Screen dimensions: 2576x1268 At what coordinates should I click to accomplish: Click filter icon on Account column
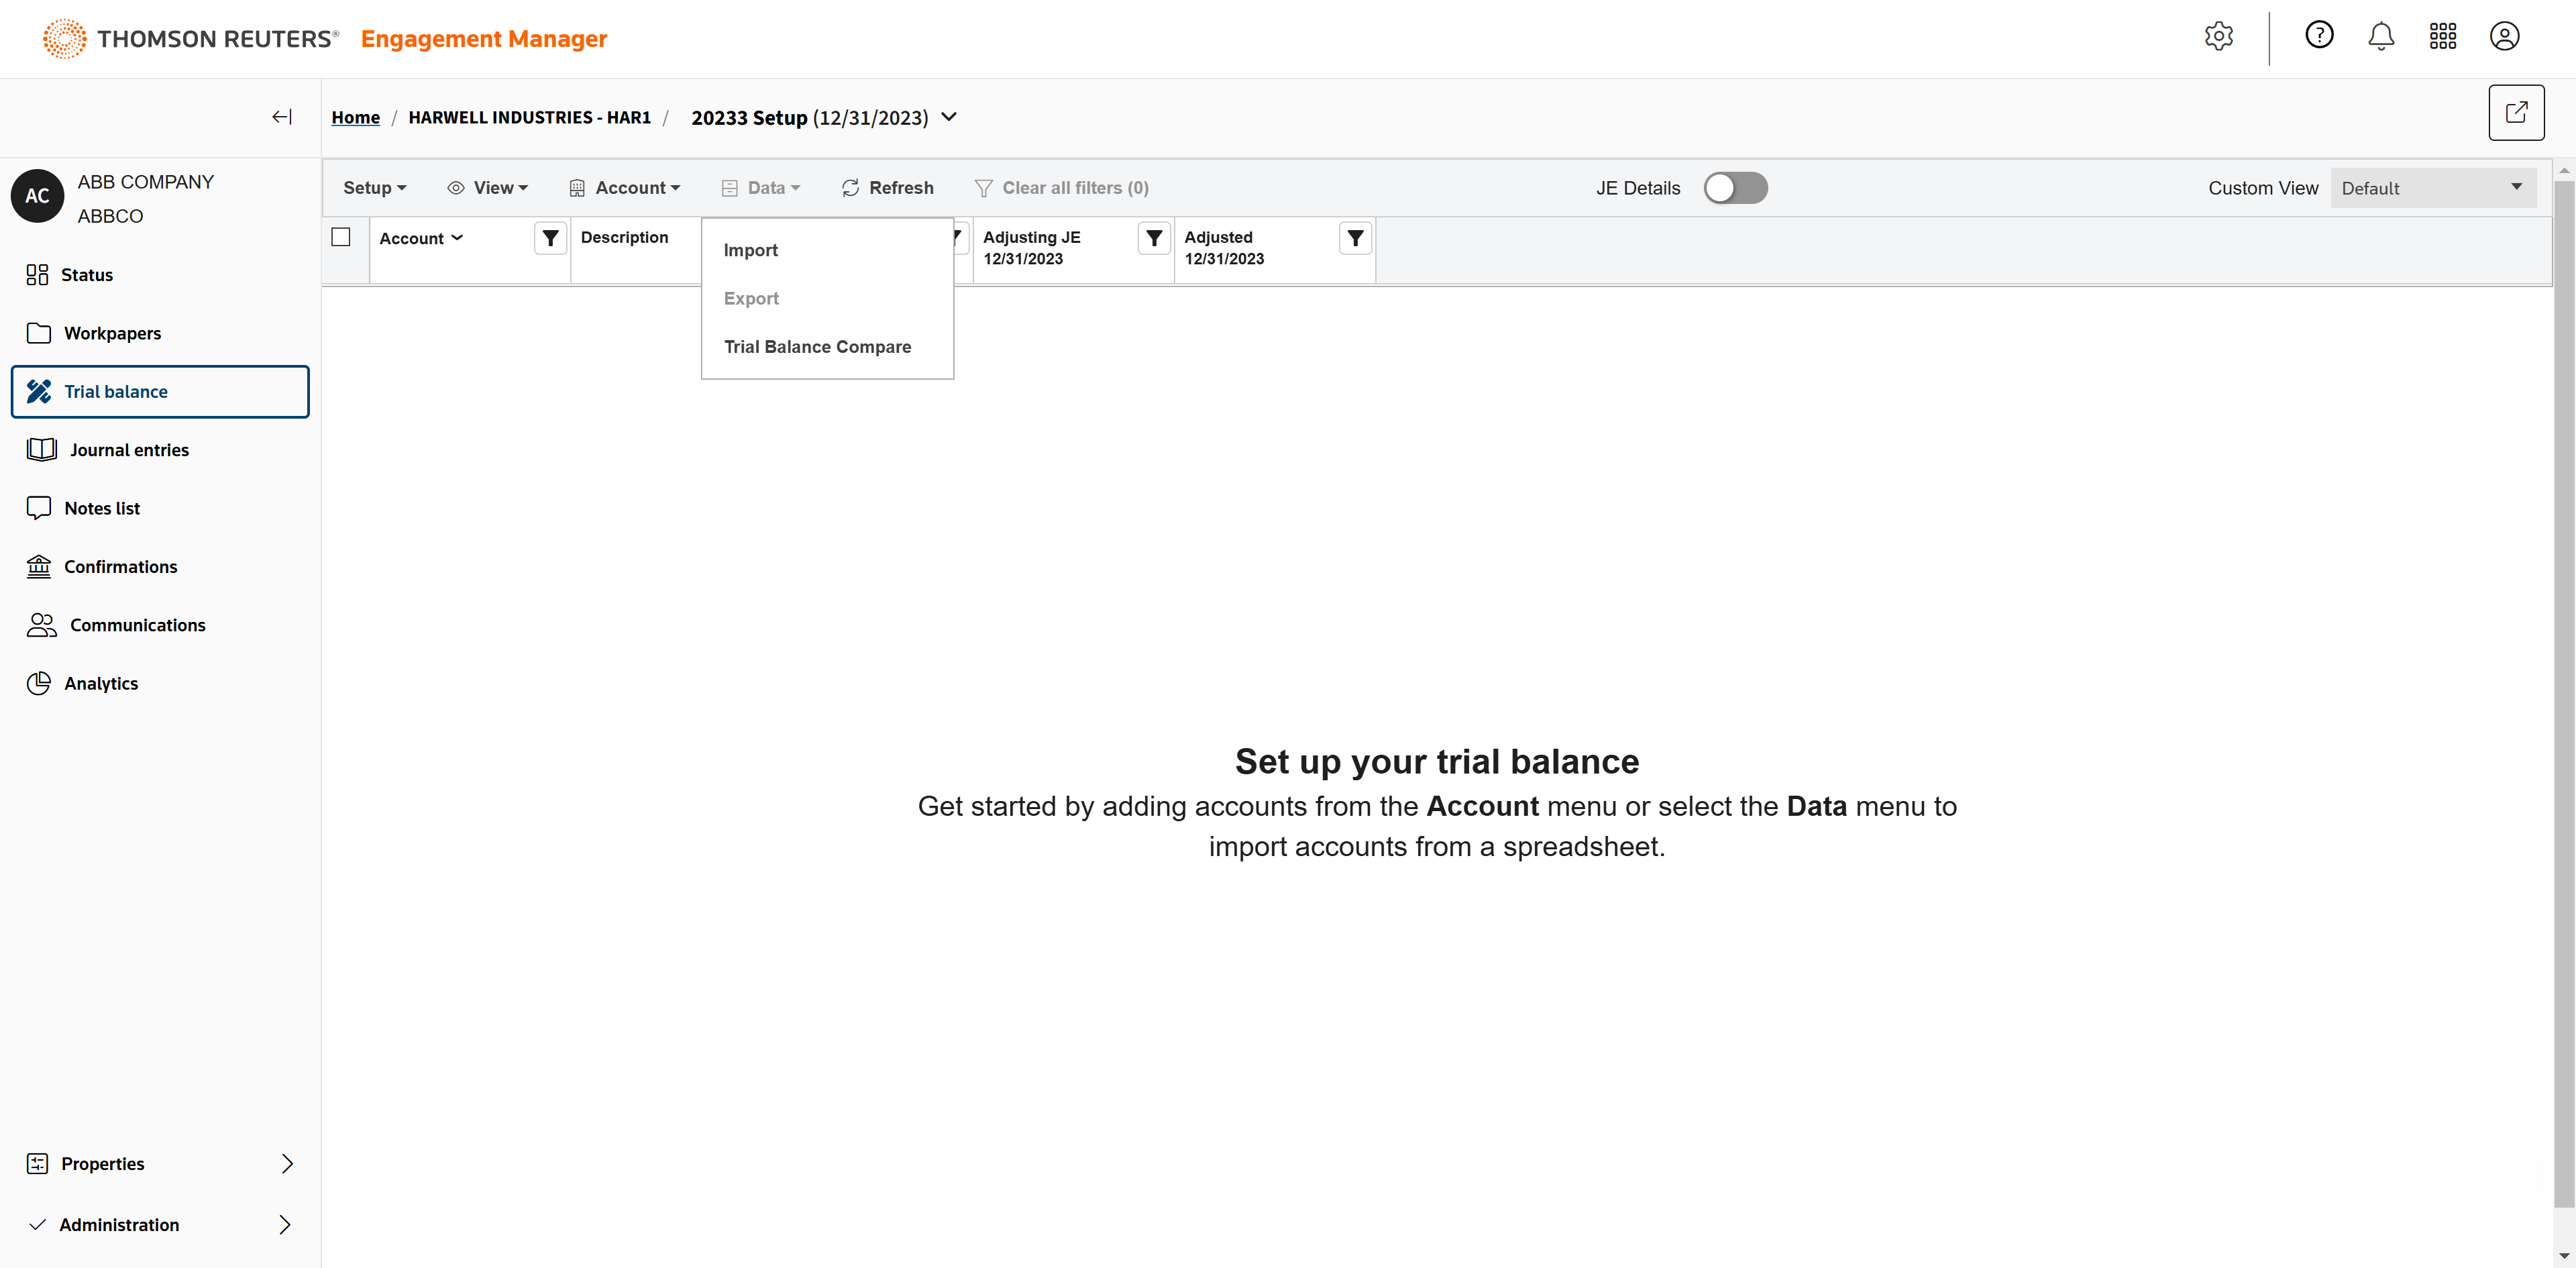(550, 238)
